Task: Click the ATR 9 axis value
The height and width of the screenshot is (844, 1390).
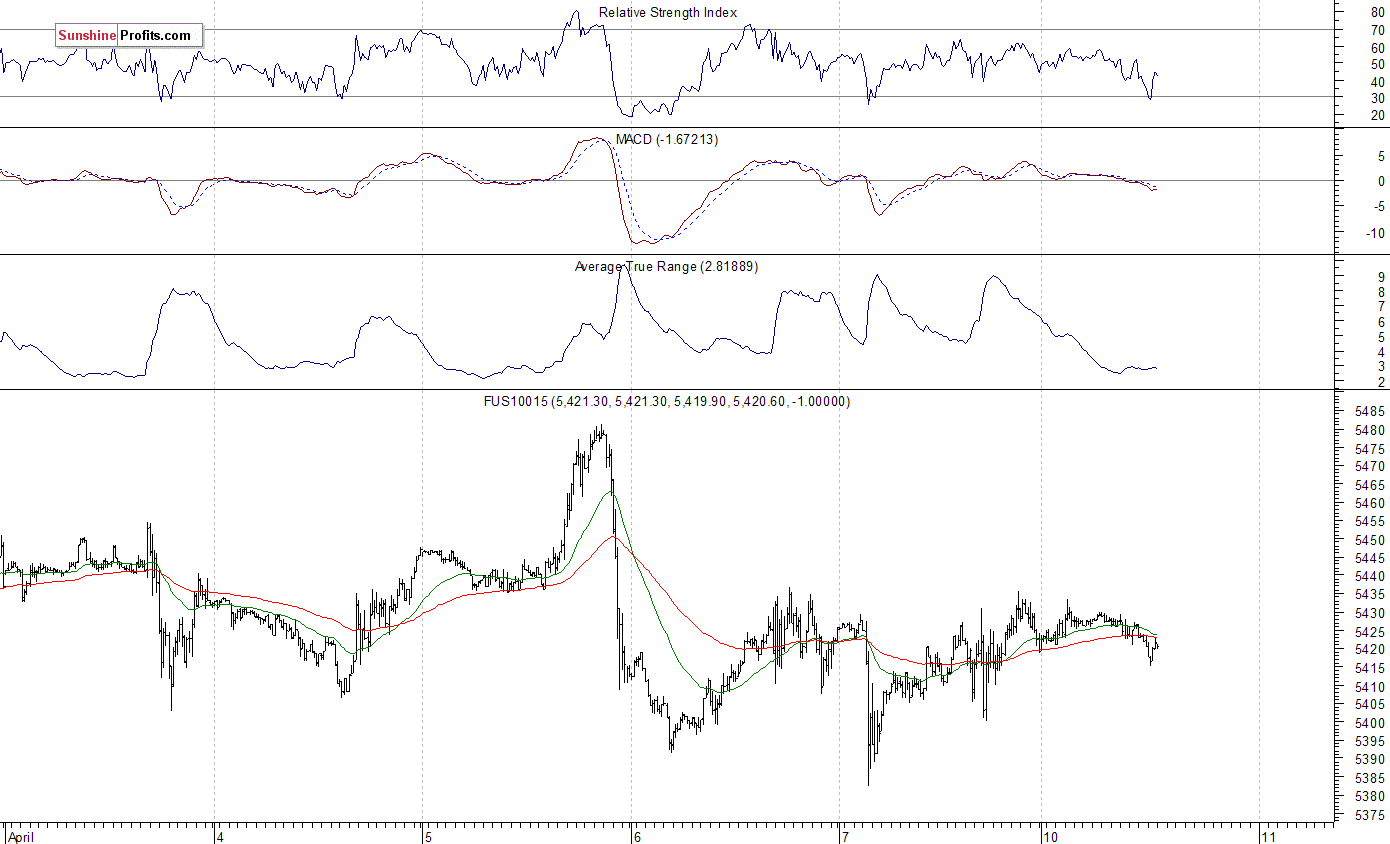Action: (x=1380, y=277)
